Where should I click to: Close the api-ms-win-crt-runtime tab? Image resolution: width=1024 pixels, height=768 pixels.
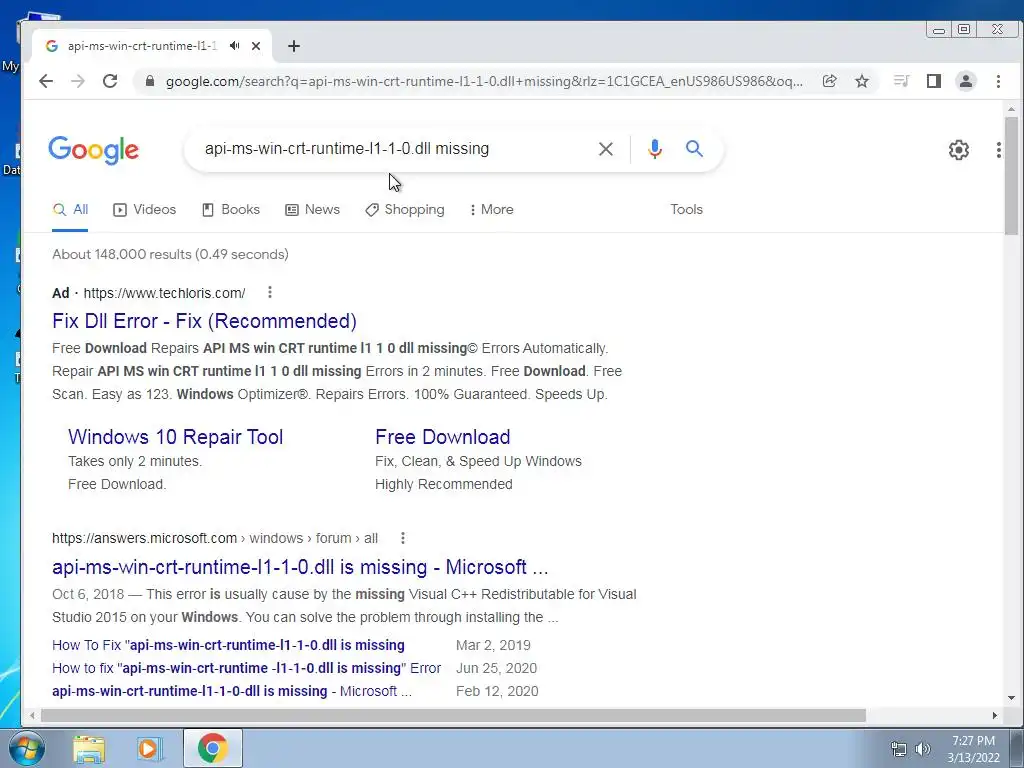click(256, 46)
